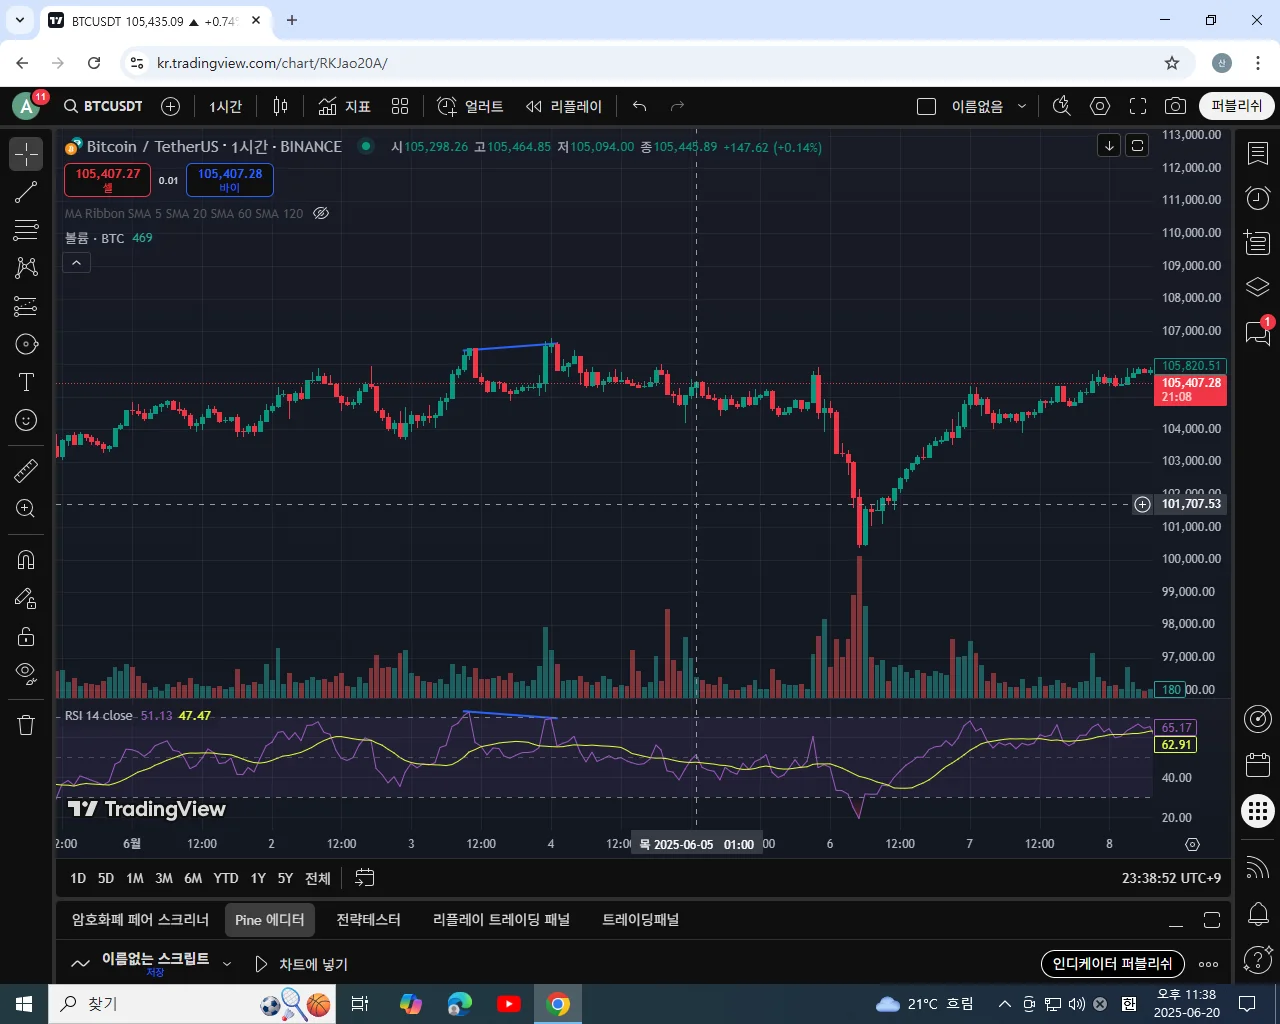Set the chart range to YTD
This screenshot has width=1280, height=1024.
(226, 878)
